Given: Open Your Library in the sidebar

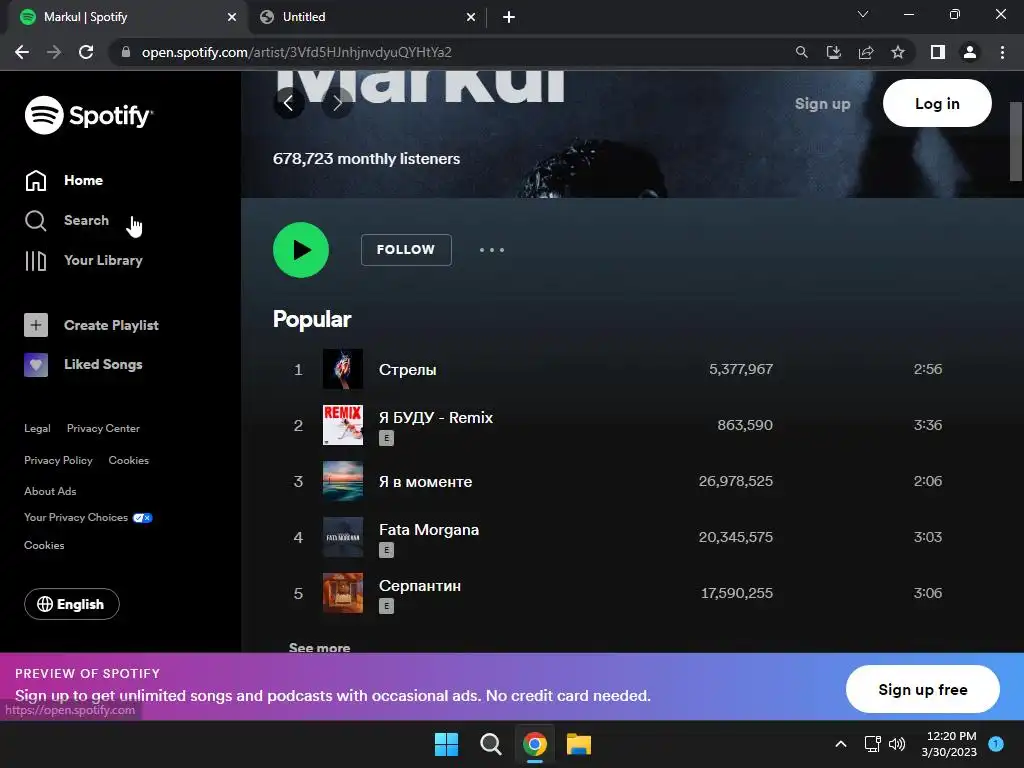Looking at the screenshot, I should (x=84, y=261).
